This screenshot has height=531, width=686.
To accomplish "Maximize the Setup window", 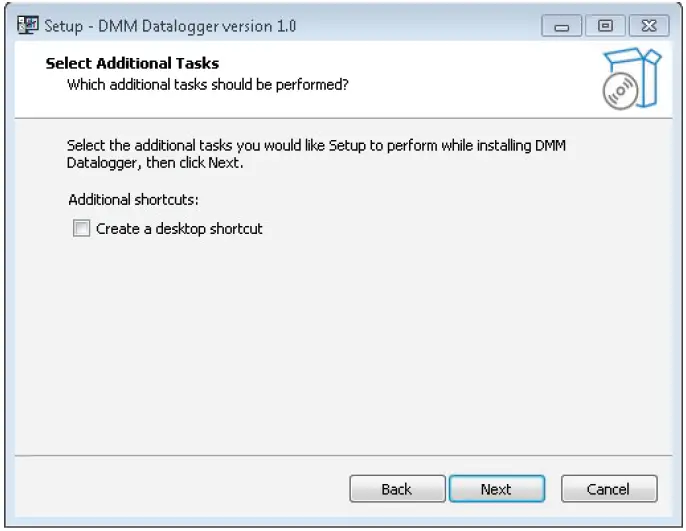I will (606, 27).
